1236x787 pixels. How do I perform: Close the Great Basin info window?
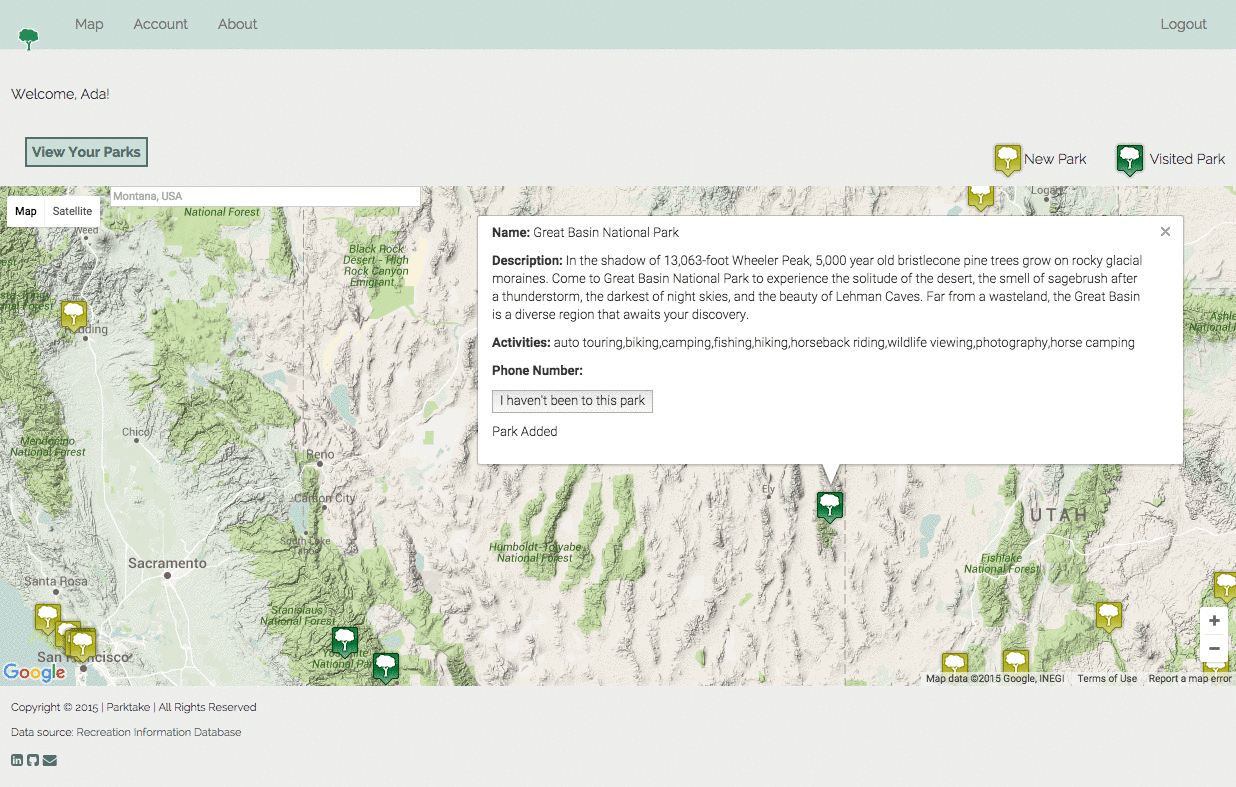[x=1165, y=232]
